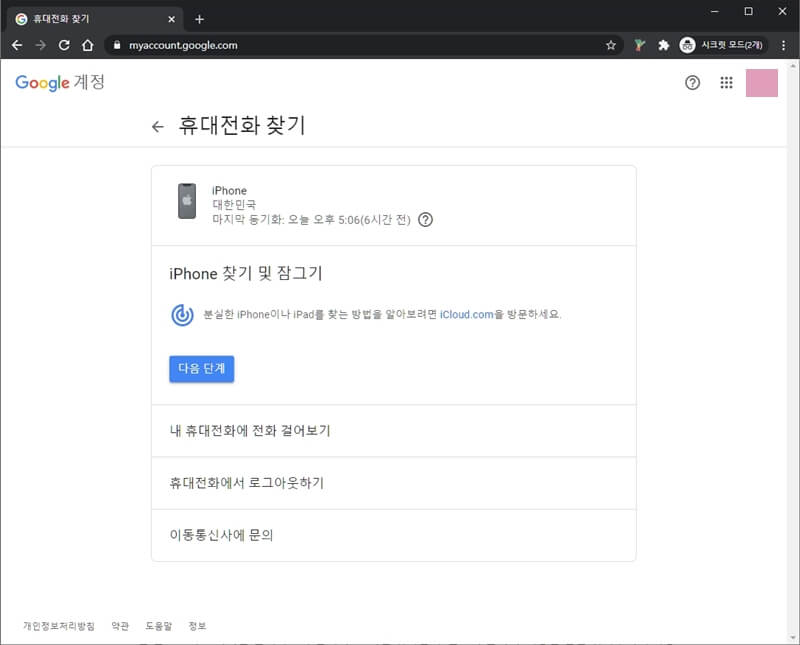800x645 pixels.
Task: Select the 휴대전화 찾기 browser tab
Action: pyautogui.click(x=95, y=19)
